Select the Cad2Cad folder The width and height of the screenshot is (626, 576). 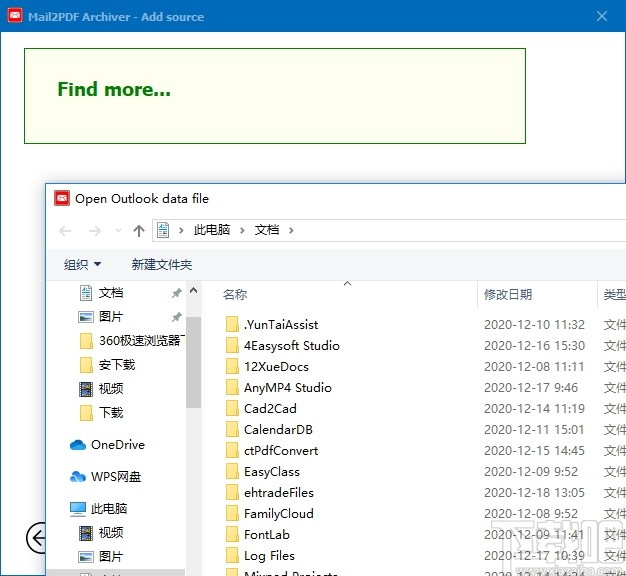270,408
